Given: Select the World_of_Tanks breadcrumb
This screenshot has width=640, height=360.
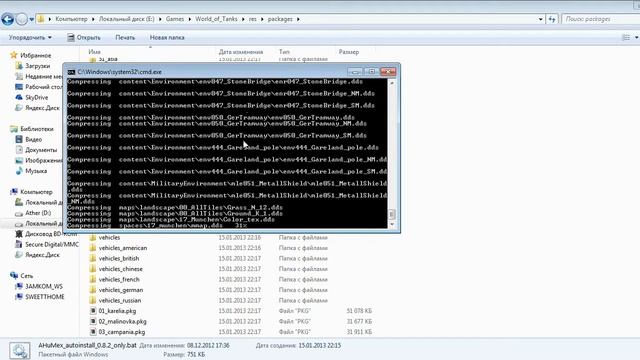Looking at the screenshot, I should pyautogui.click(x=216, y=19).
